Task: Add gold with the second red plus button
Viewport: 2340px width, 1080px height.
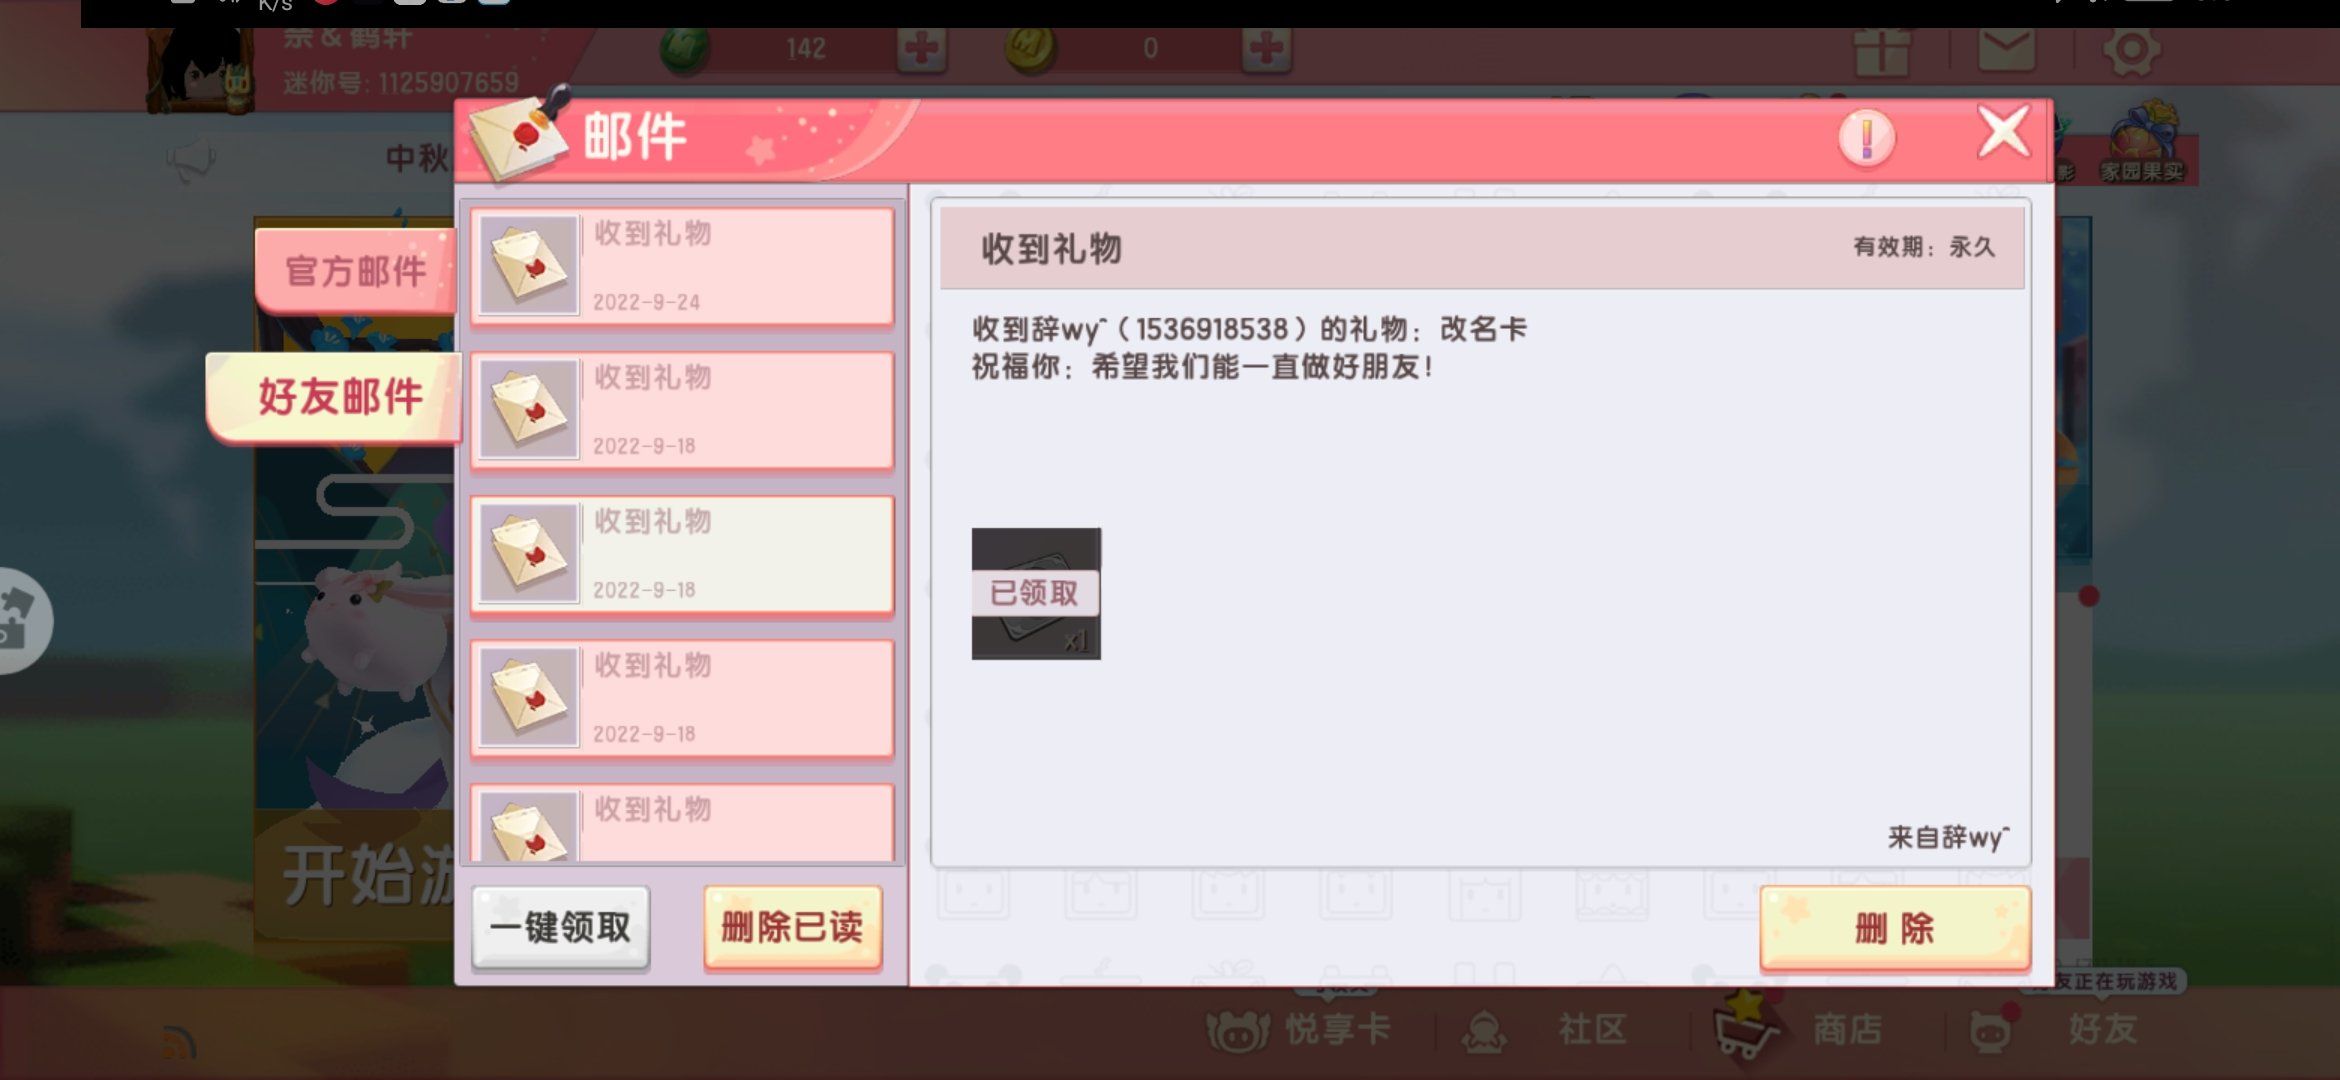Action: pos(1266,49)
